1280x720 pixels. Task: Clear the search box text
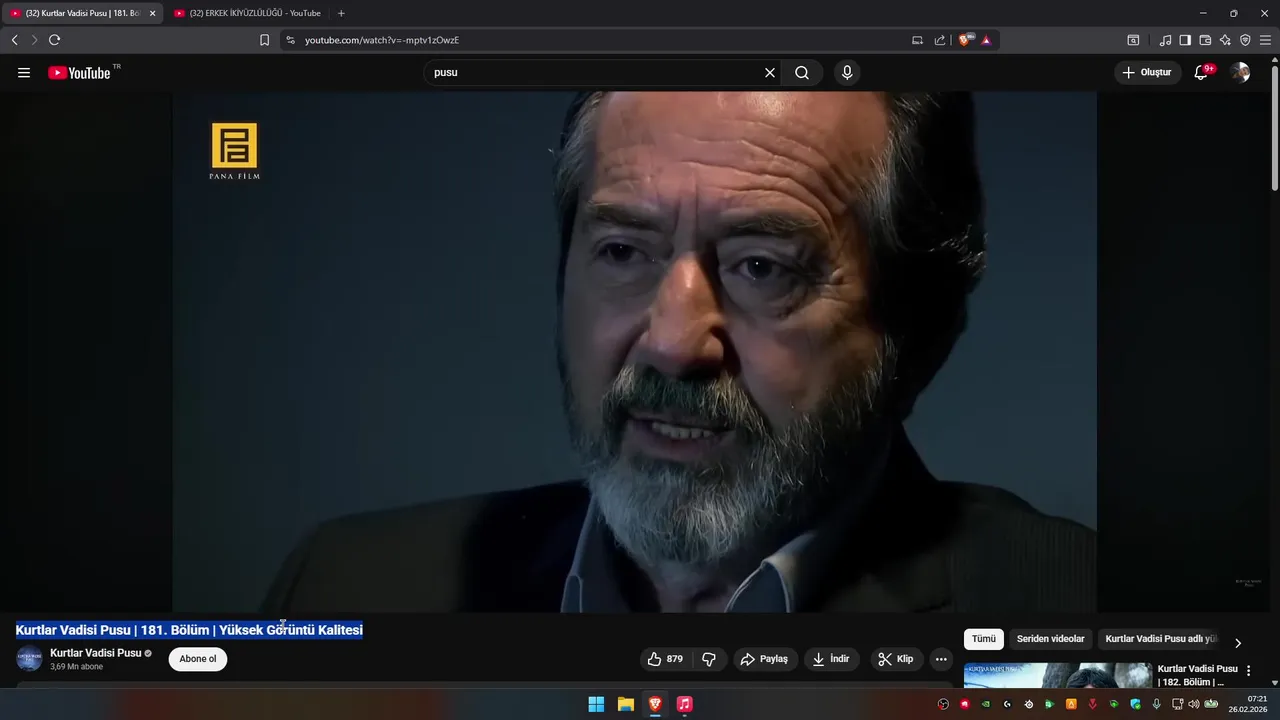770,73
